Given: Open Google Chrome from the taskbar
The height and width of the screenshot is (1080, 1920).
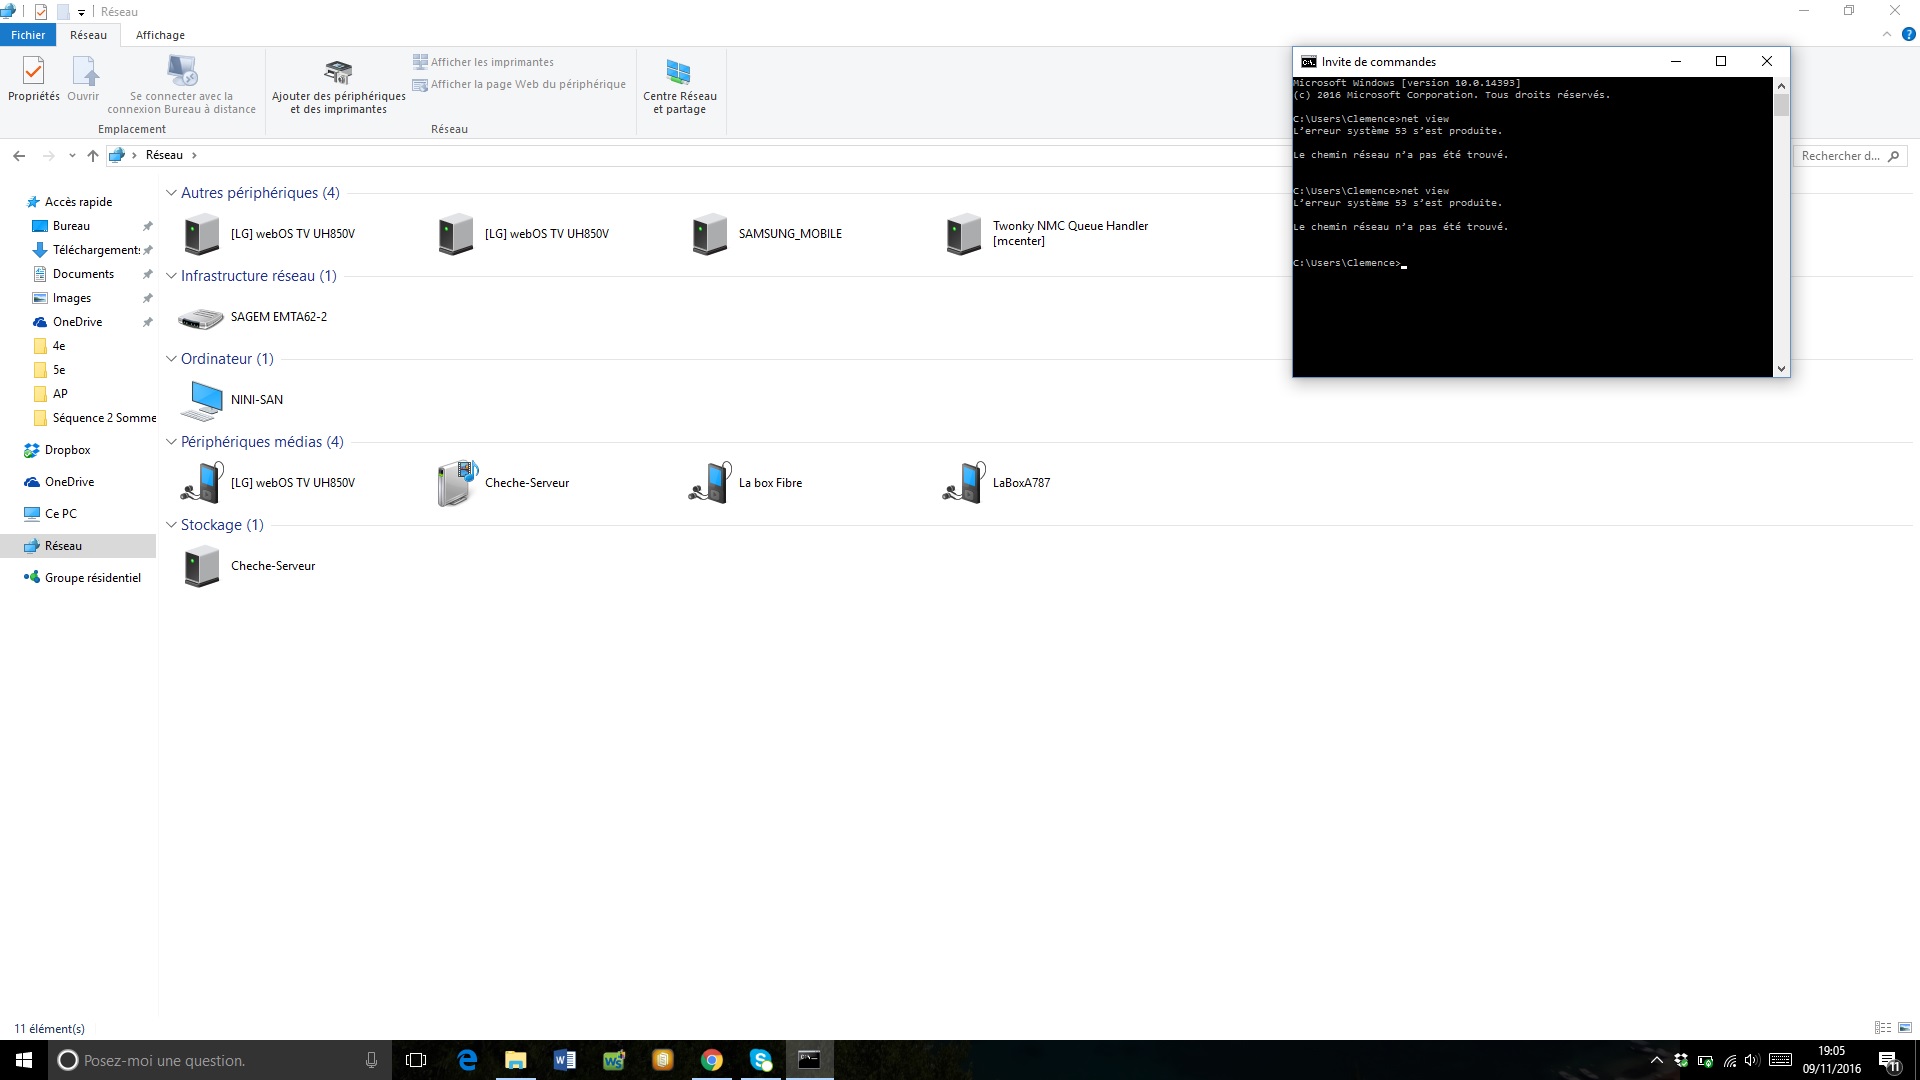Looking at the screenshot, I should coord(711,1060).
